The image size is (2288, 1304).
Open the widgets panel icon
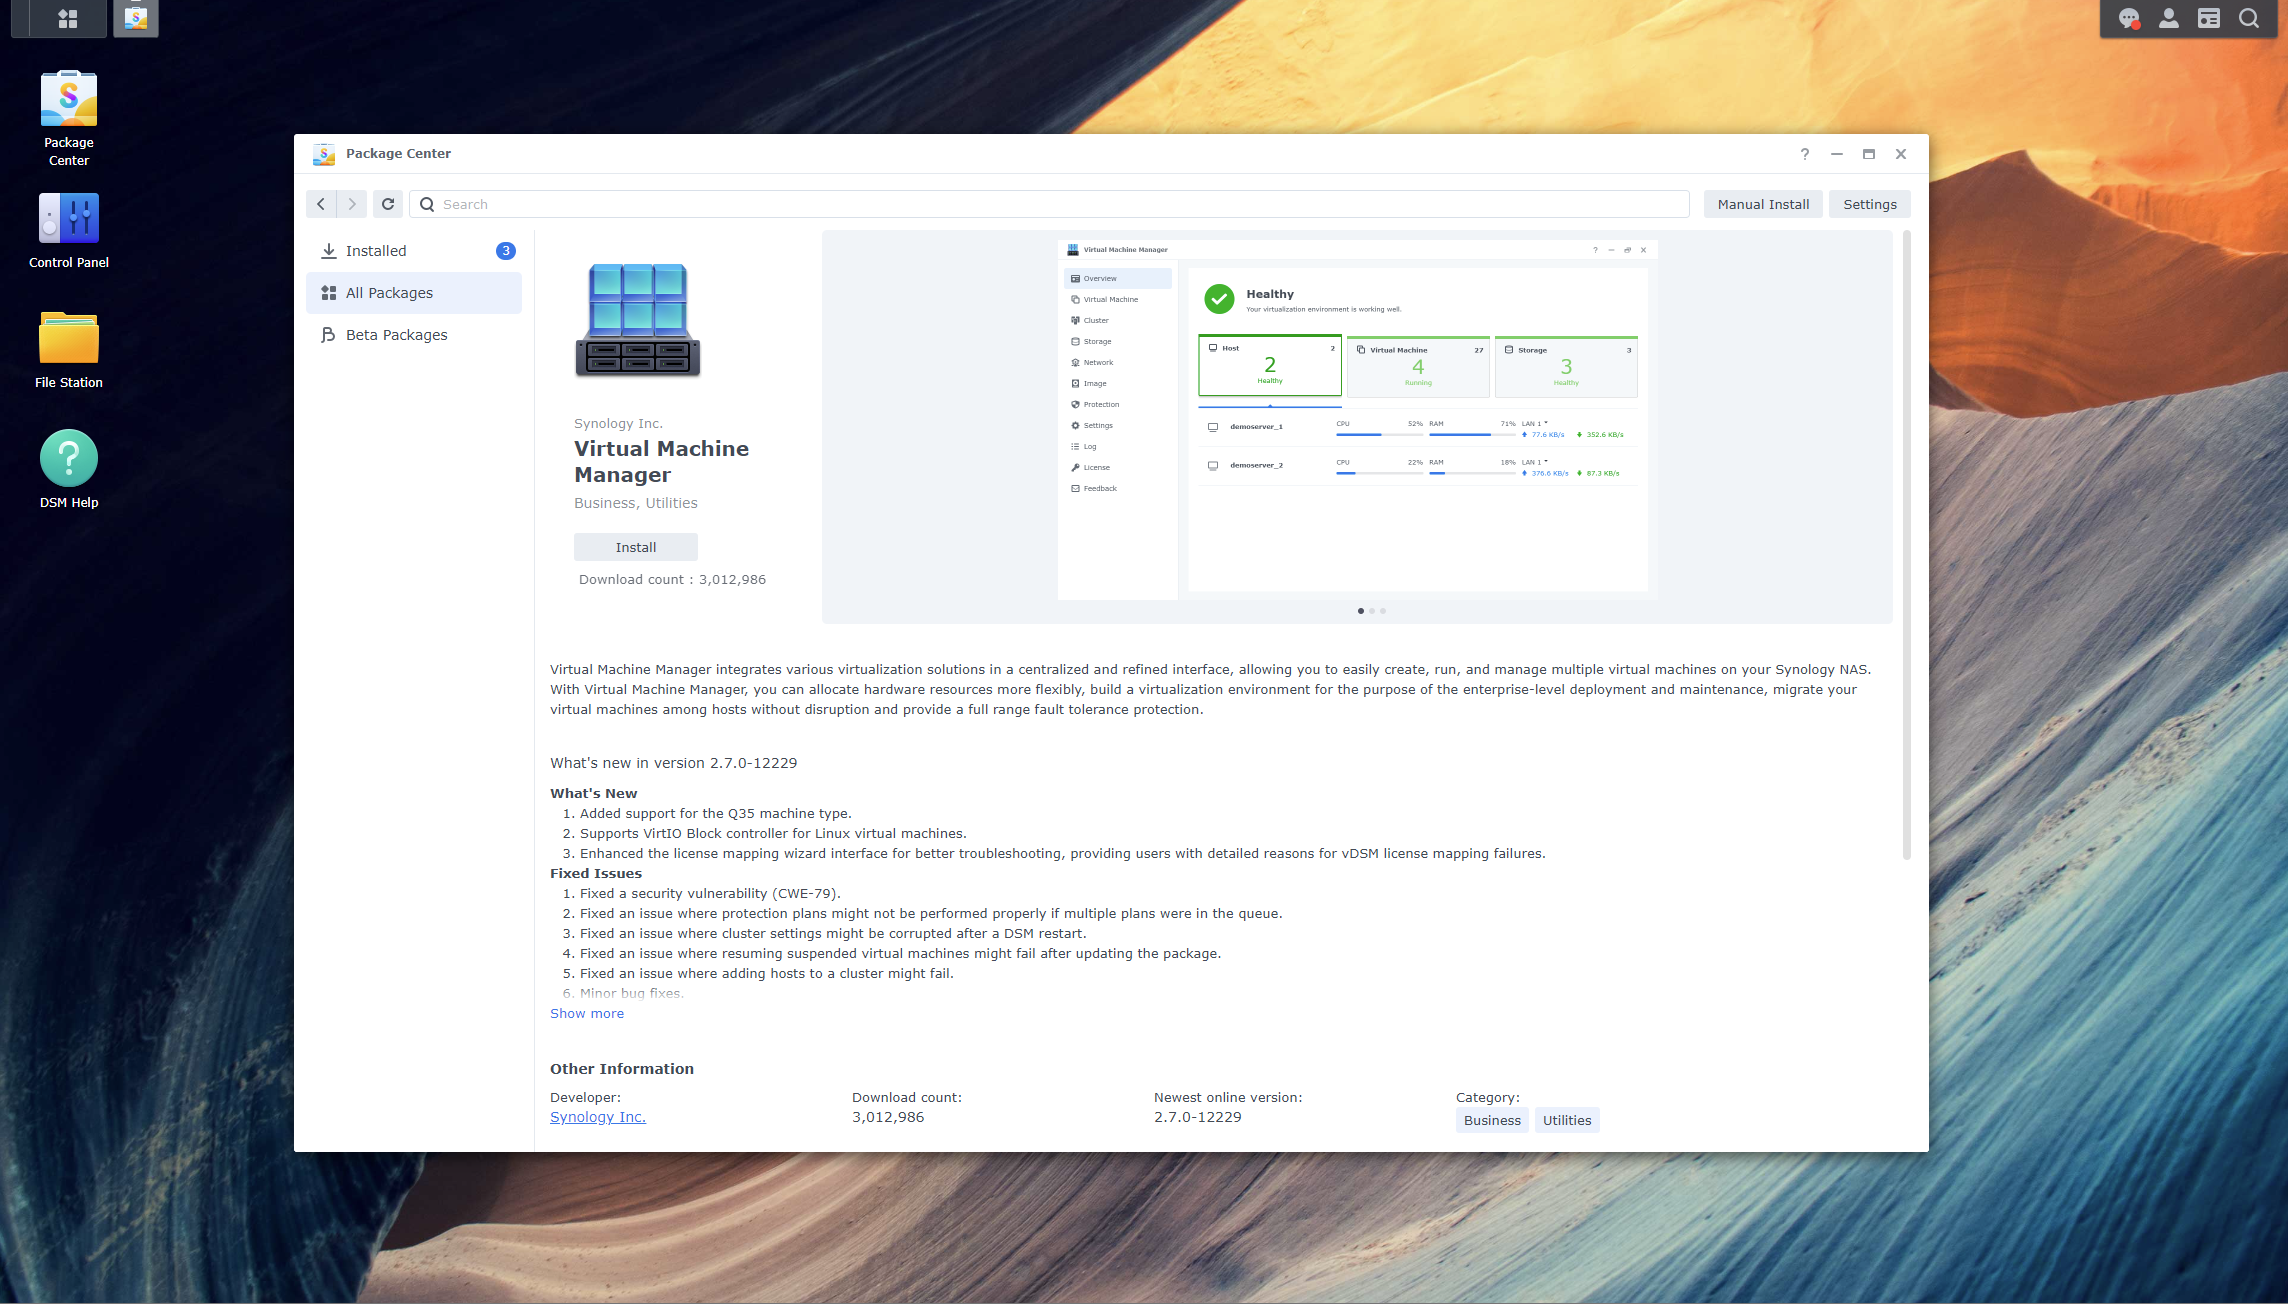pyautogui.click(x=2208, y=18)
